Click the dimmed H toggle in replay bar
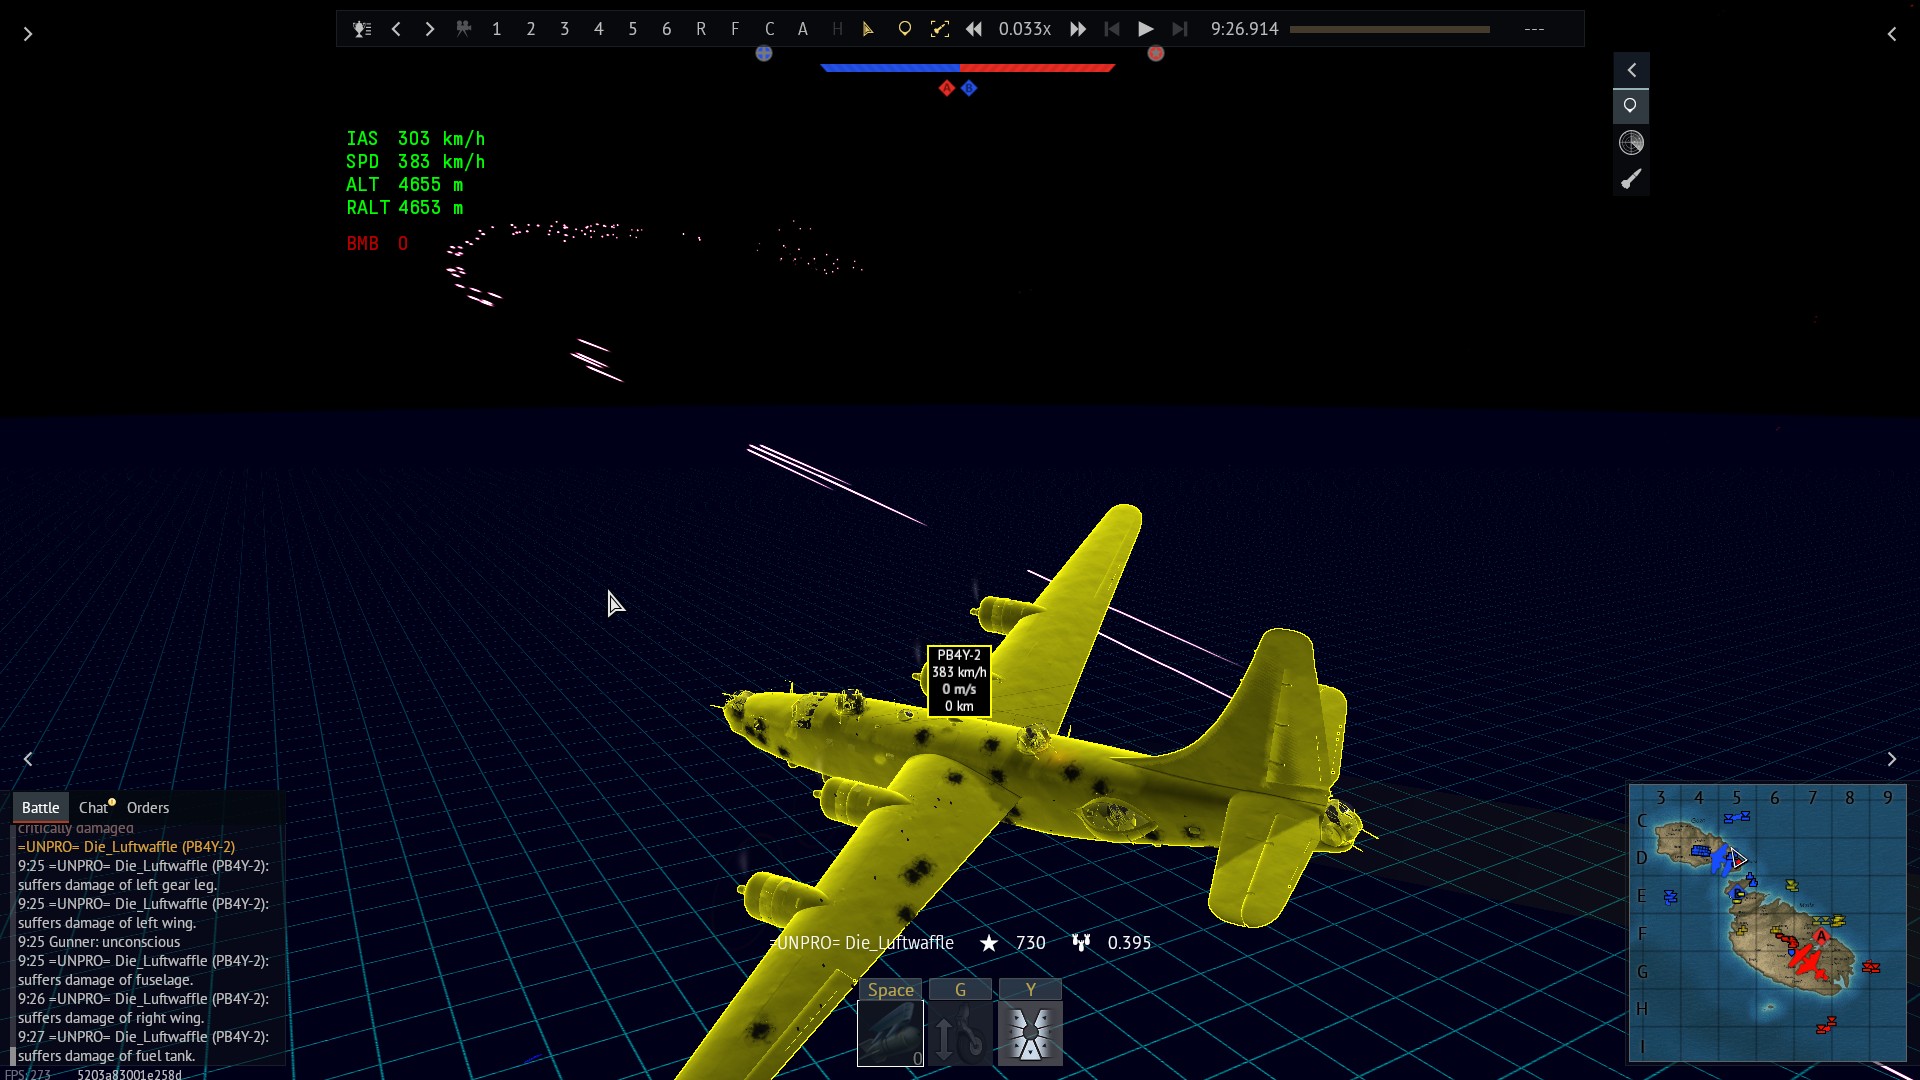Image resolution: width=1920 pixels, height=1080 pixels. point(837,29)
